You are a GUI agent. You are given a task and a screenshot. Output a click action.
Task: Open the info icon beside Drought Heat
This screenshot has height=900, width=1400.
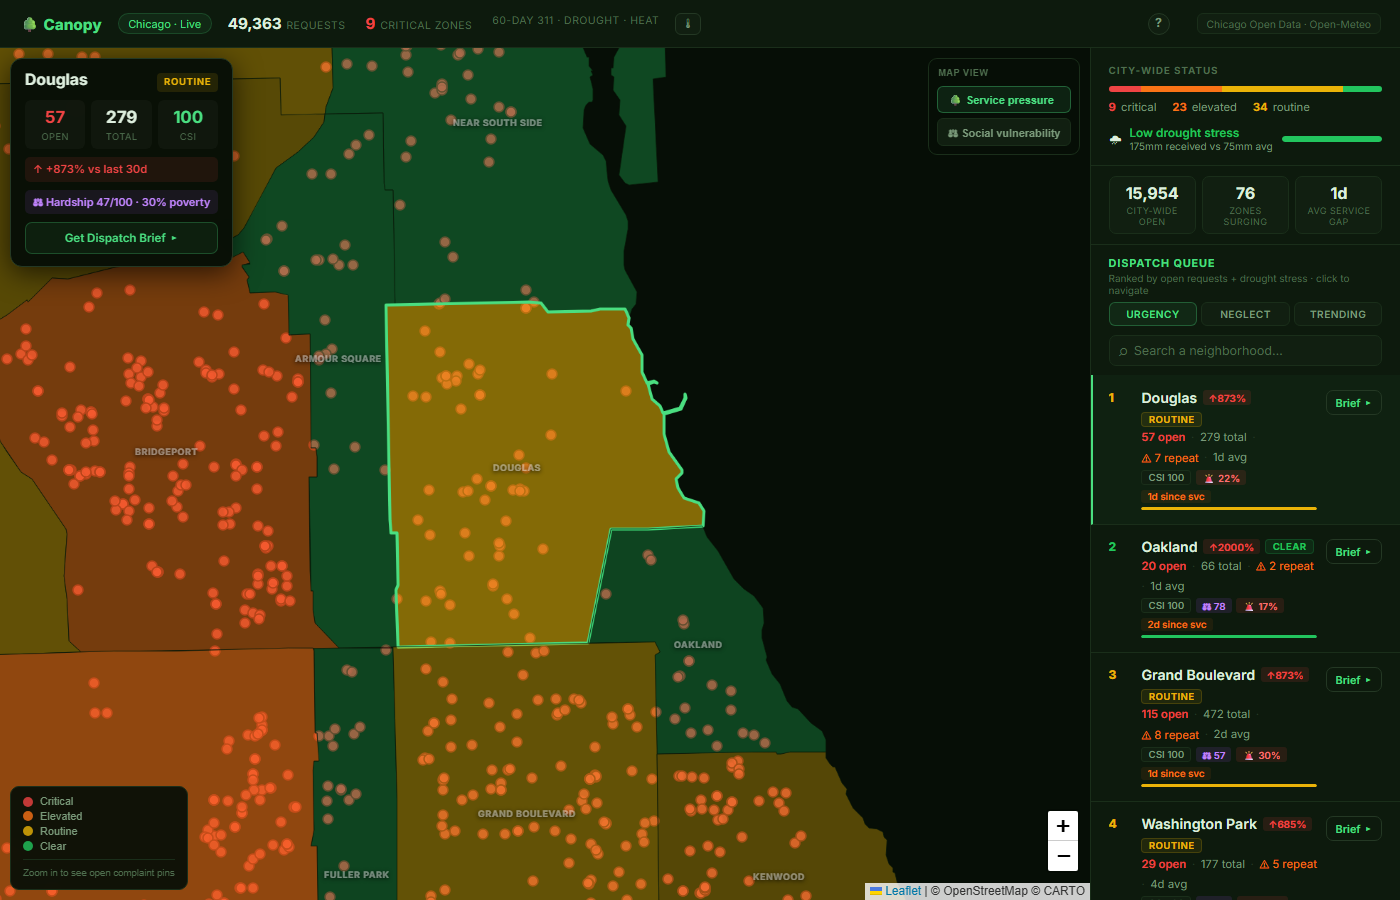[688, 23]
